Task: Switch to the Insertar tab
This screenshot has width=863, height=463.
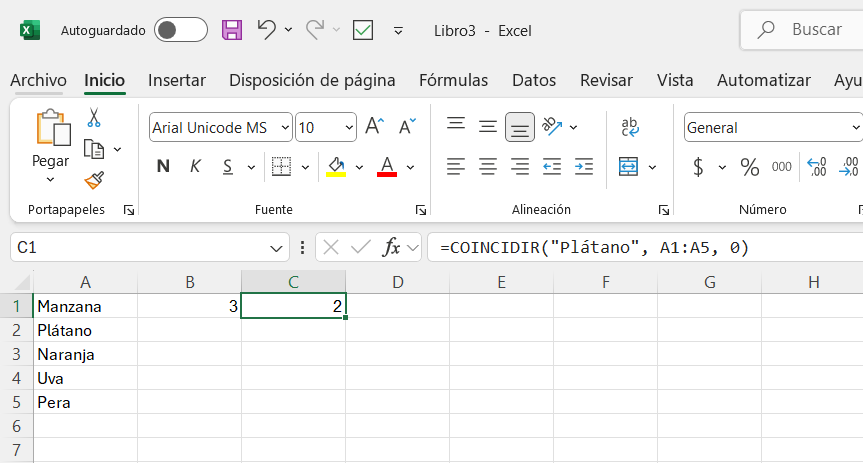Action: tap(177, 80)
